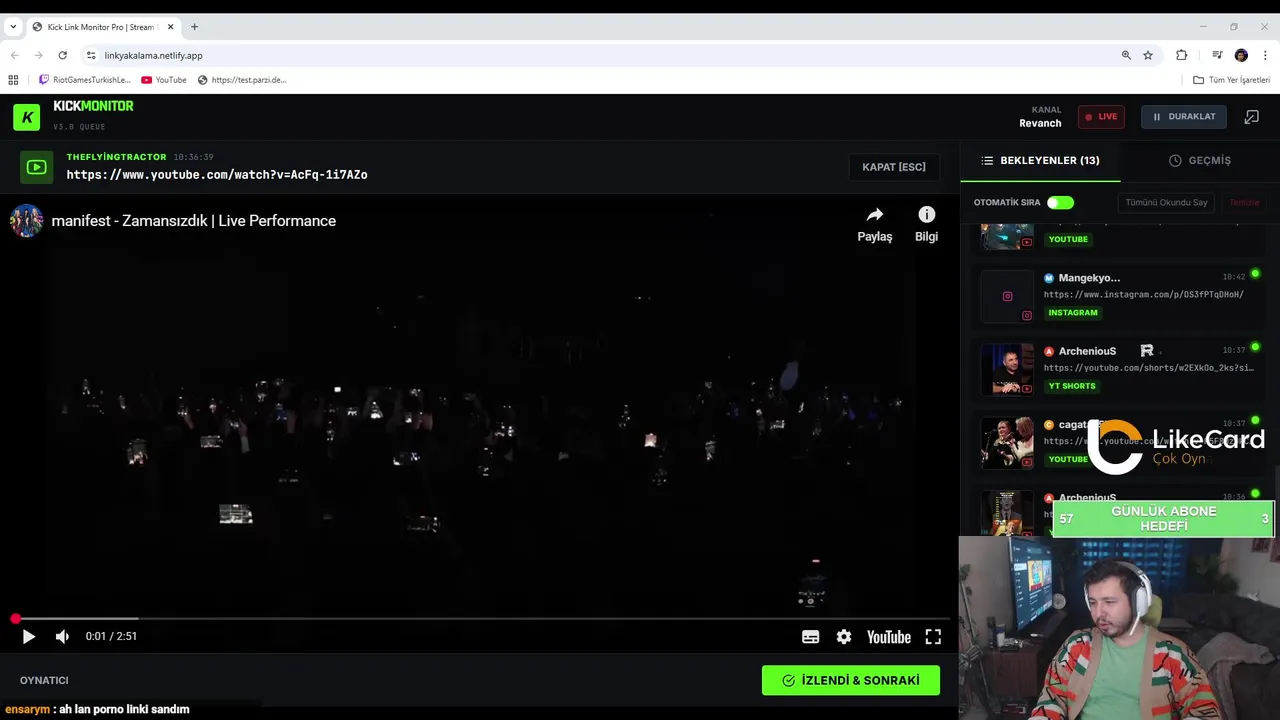Click the red LIVE indicator button

(x=1101, y=117)
